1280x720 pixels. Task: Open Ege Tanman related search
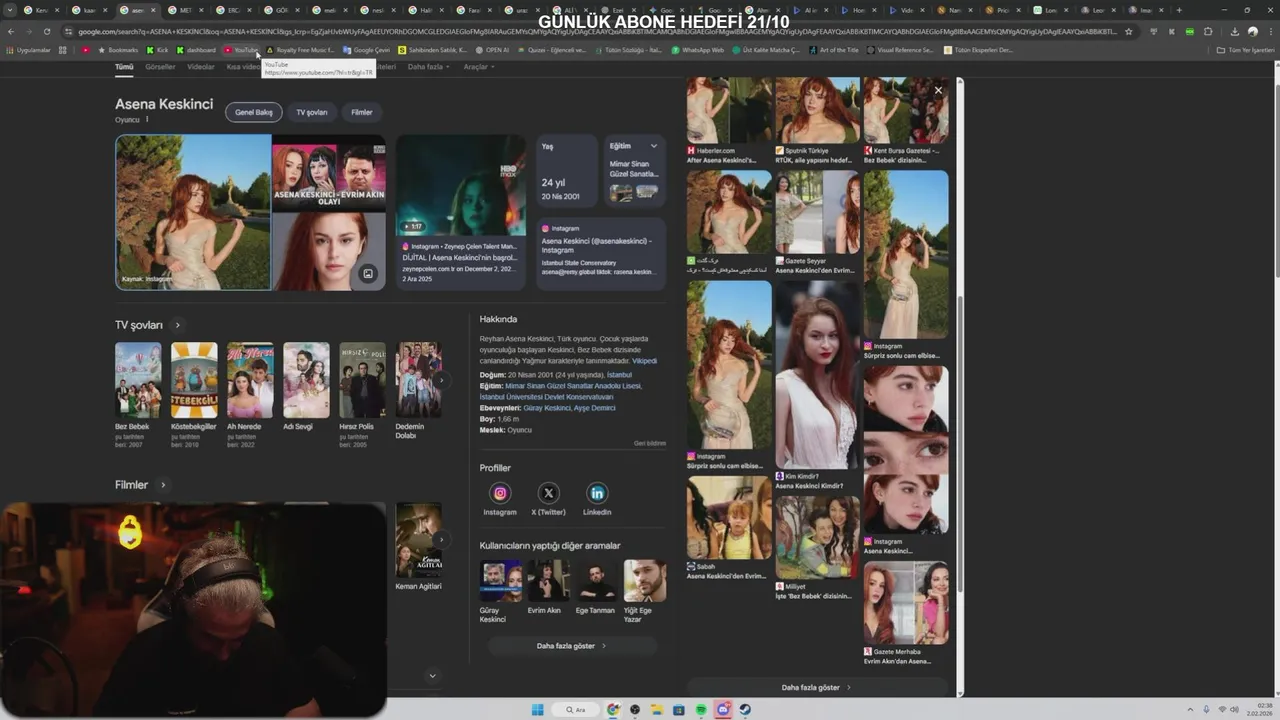coord(596,586)
